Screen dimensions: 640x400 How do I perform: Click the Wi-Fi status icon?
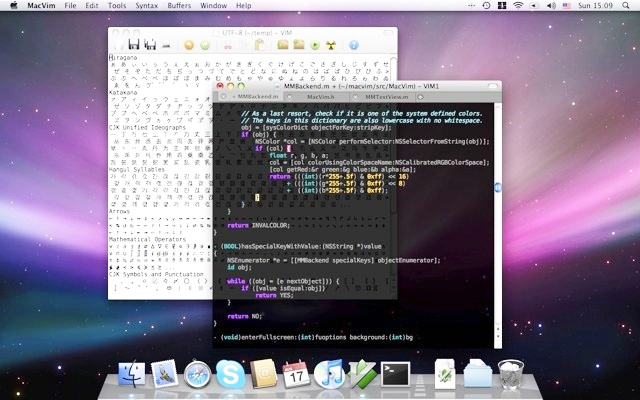click(518, 6)
